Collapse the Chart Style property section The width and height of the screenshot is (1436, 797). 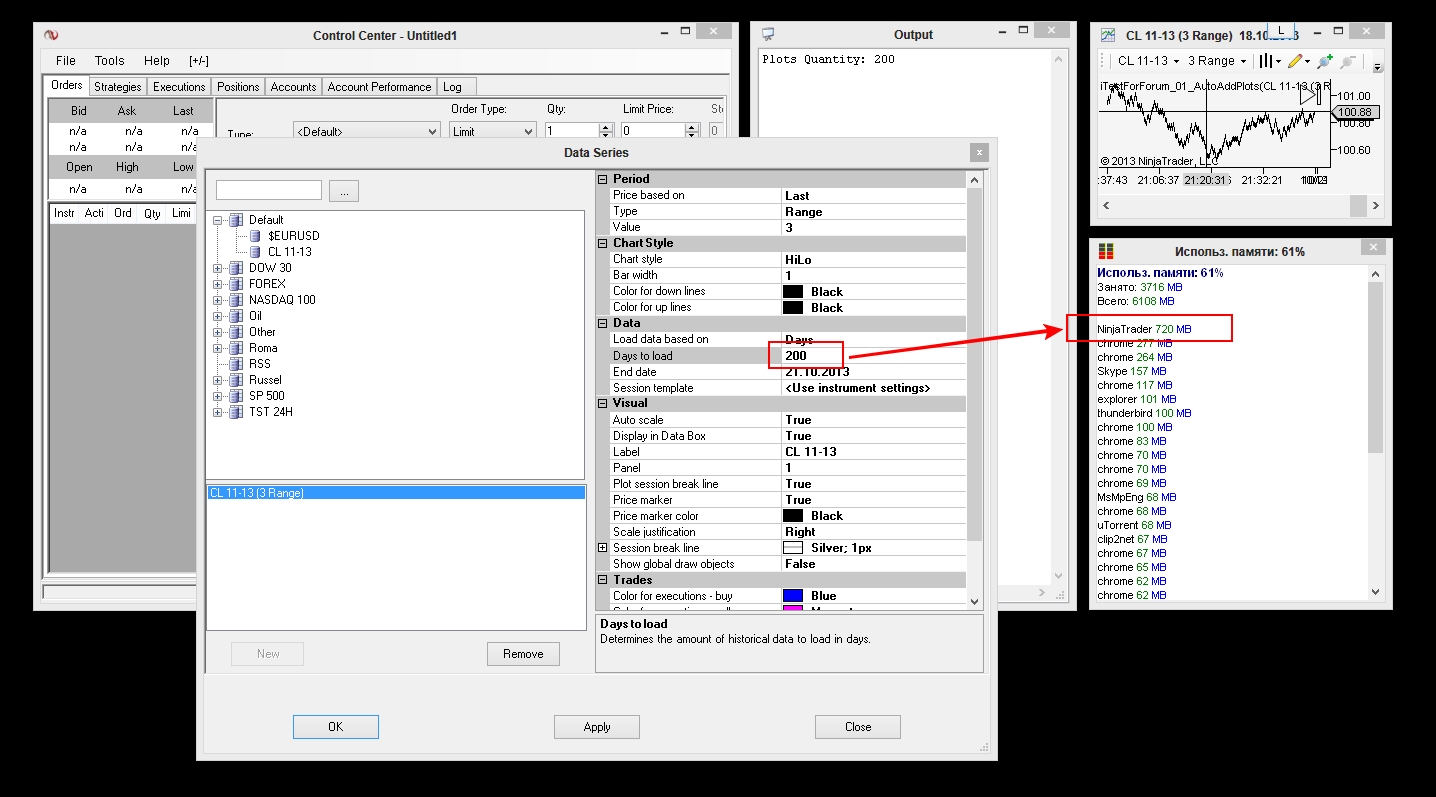603,243
